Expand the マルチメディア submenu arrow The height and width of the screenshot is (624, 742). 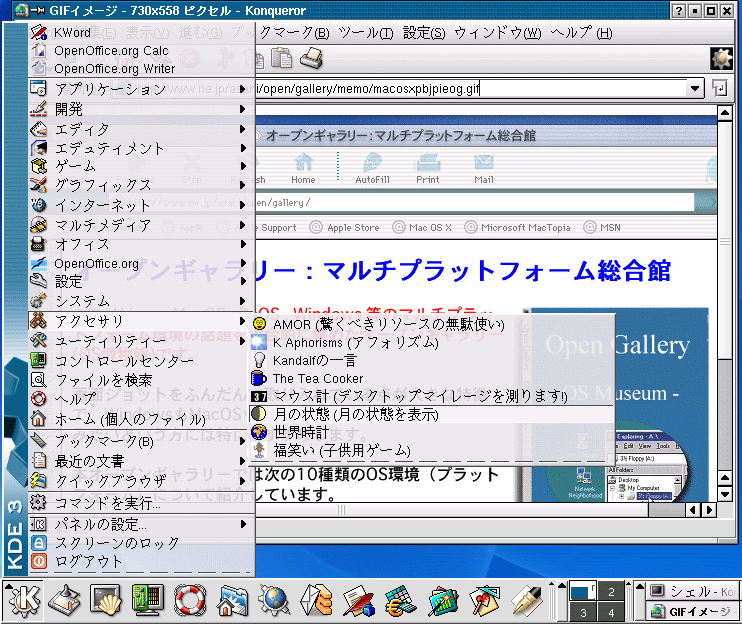point(243,225)
